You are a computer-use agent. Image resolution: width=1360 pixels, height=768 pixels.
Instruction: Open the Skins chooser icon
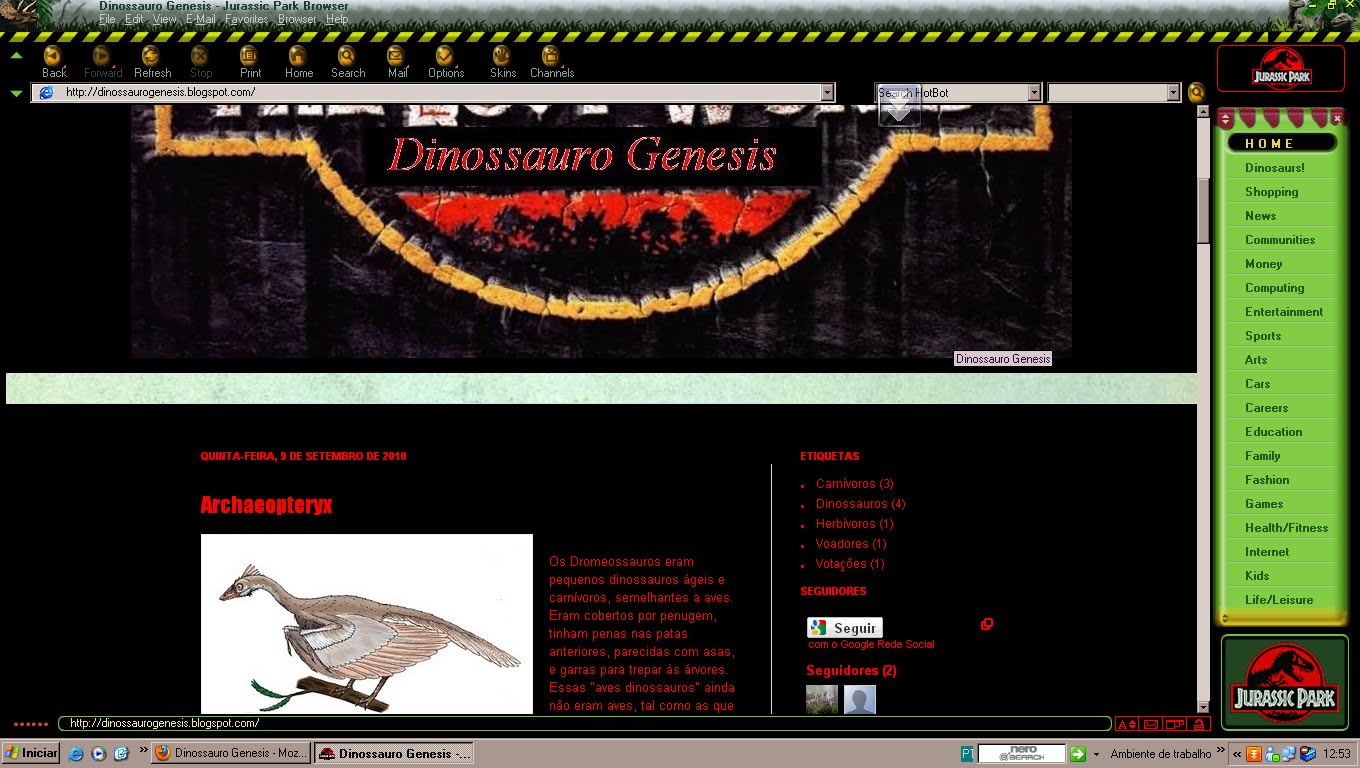pyautogui.click(x=502, y=61)
